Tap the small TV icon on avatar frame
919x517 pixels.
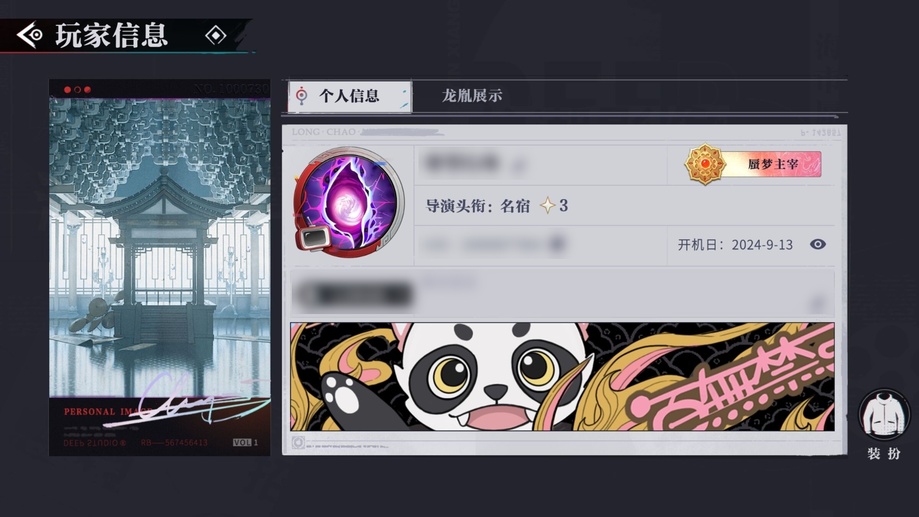coord(314,237)
